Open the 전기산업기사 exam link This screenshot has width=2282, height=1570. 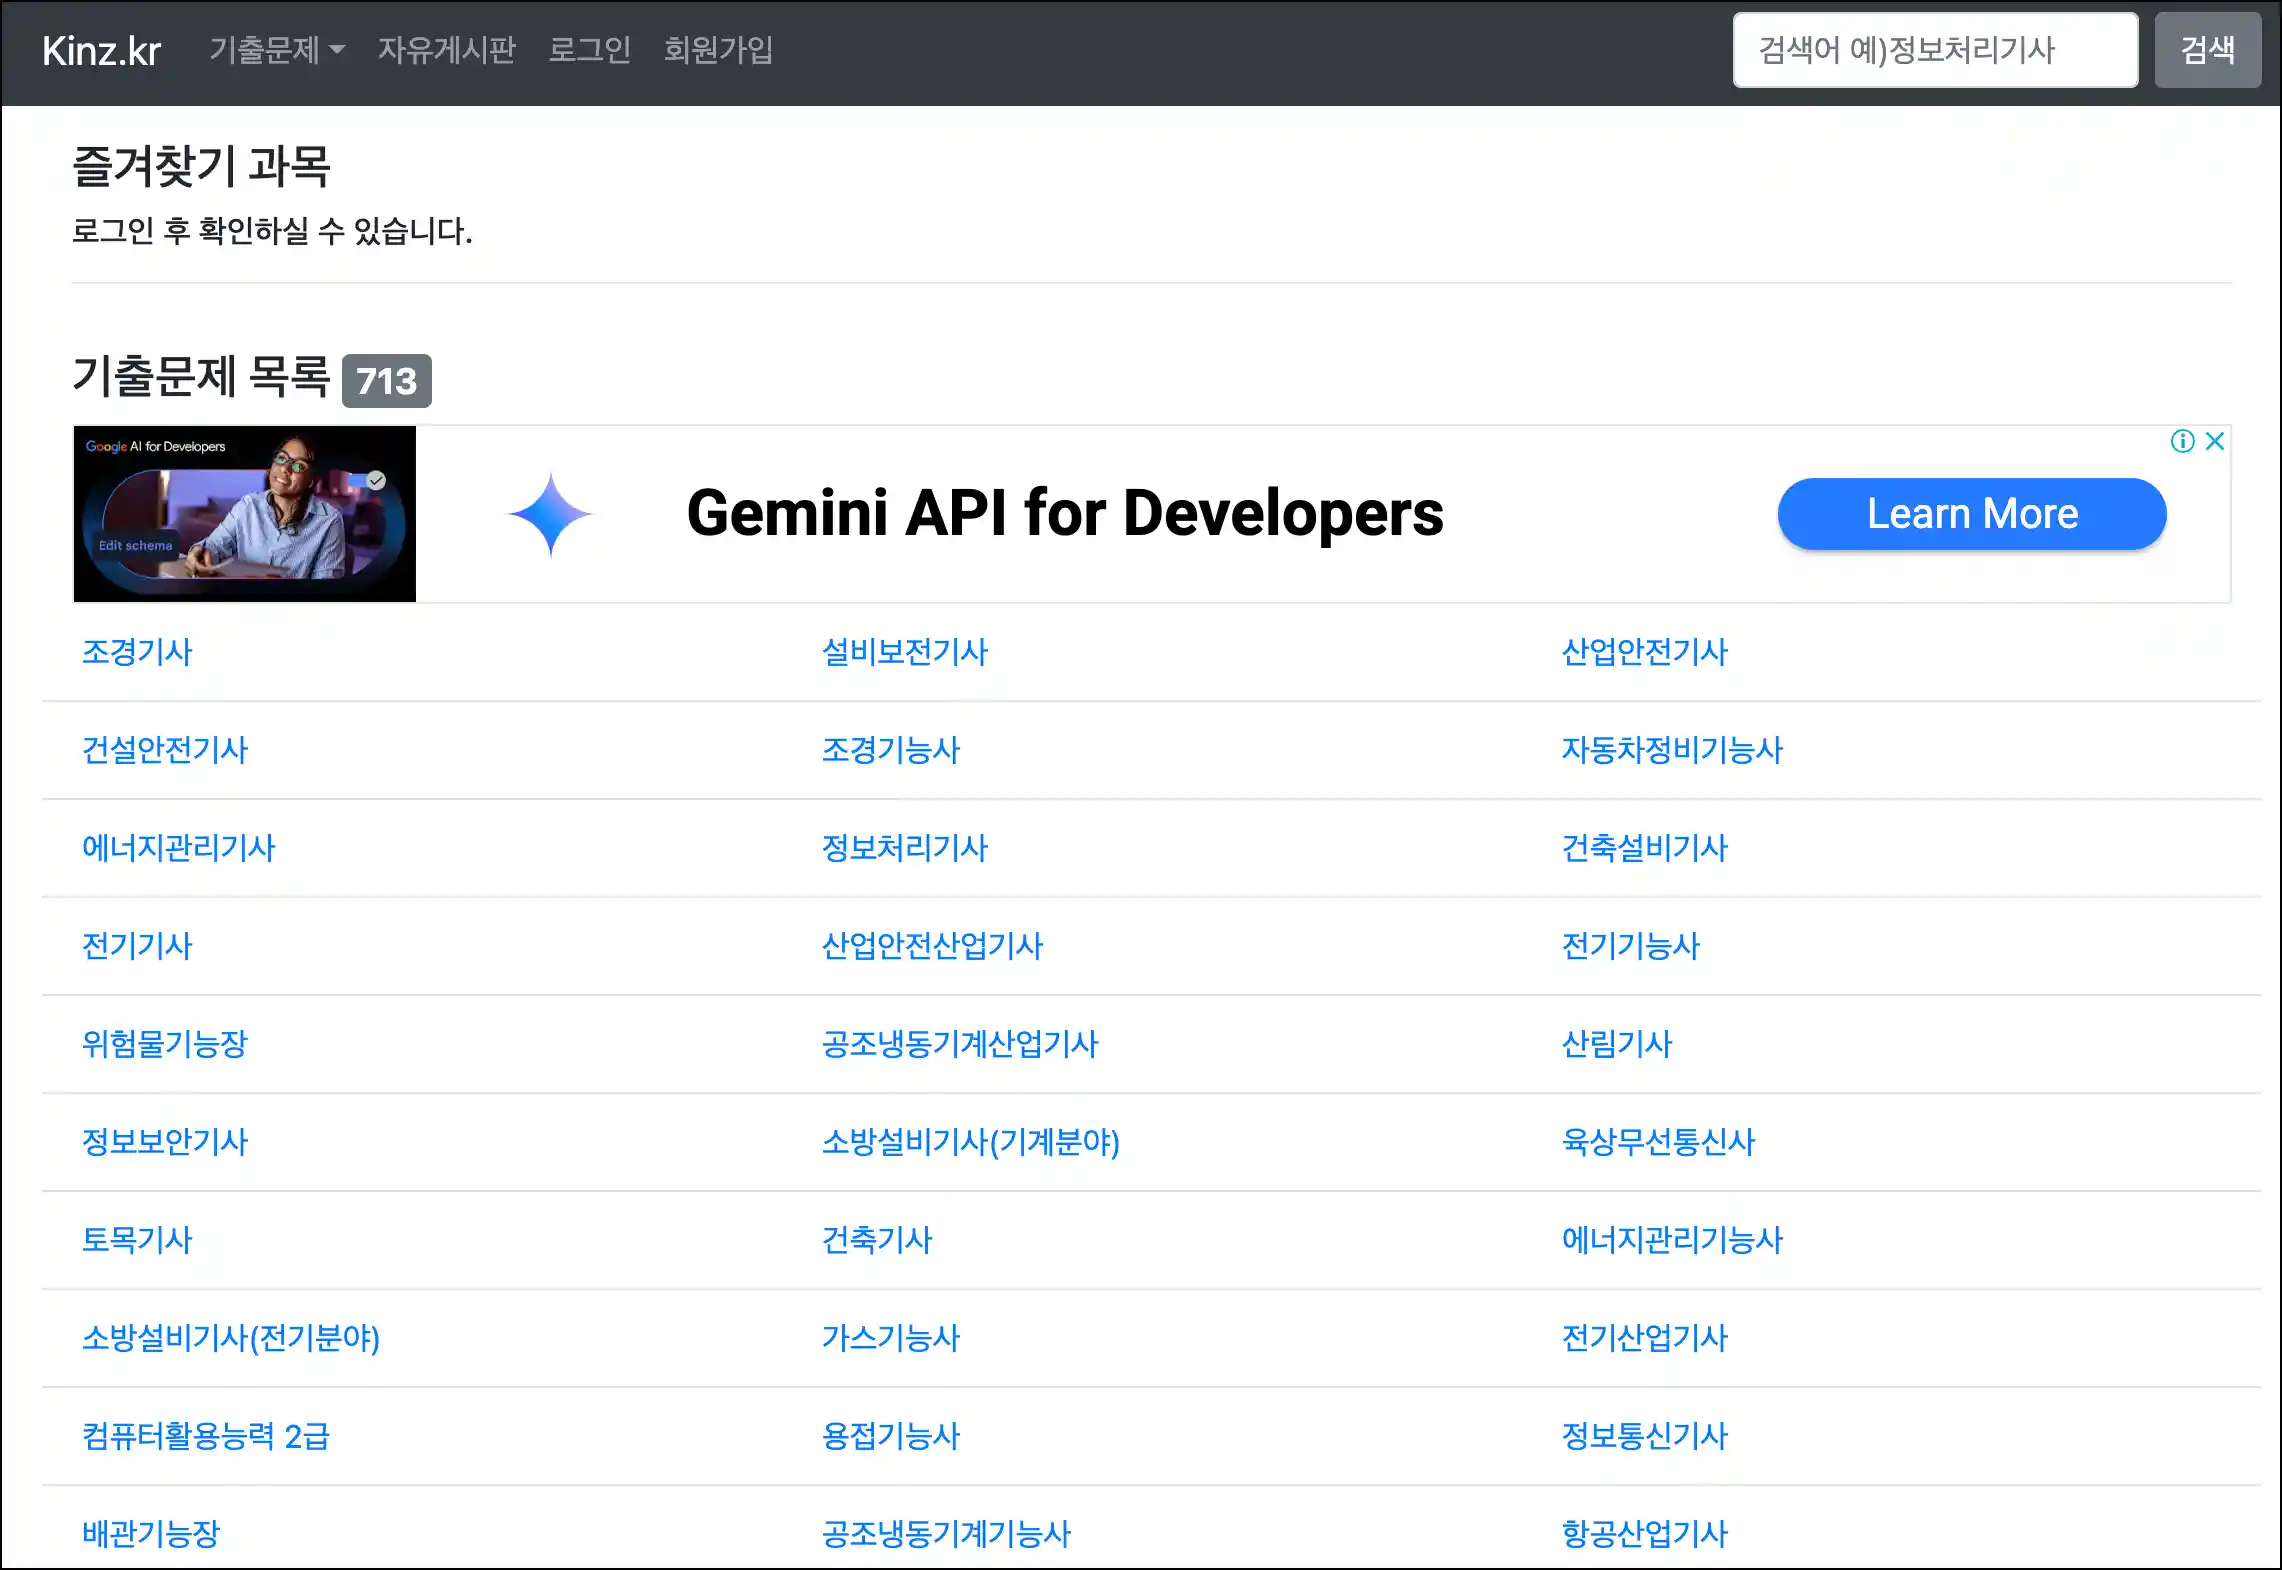(1645, 1338)
